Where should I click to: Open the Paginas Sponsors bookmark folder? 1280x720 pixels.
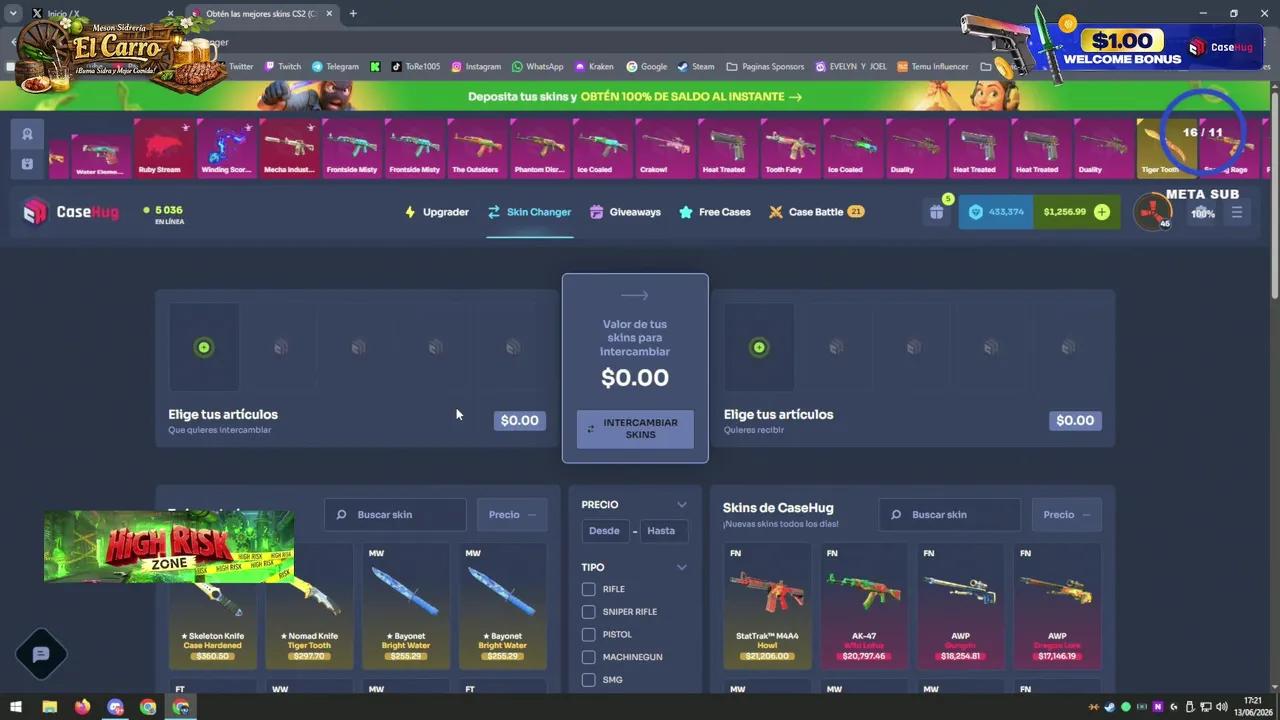coord(765,67)
